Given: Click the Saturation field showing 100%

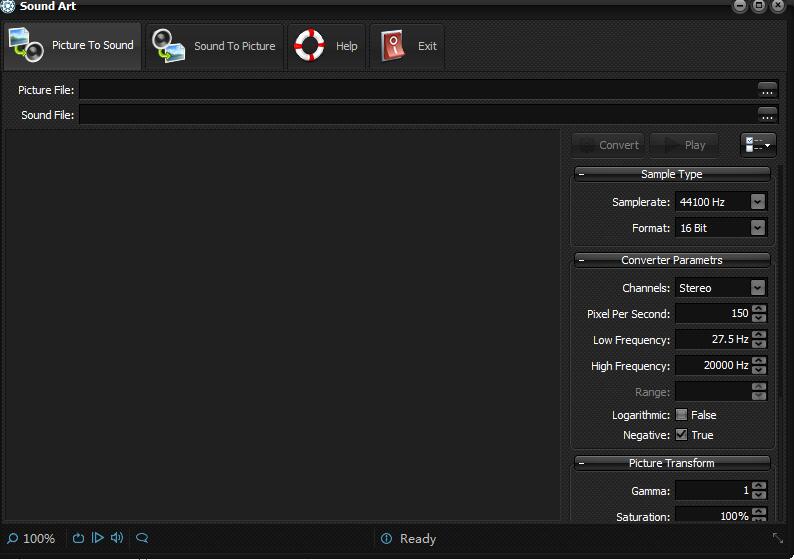Looking at the screenshot, I should click(x=713, y=514).
